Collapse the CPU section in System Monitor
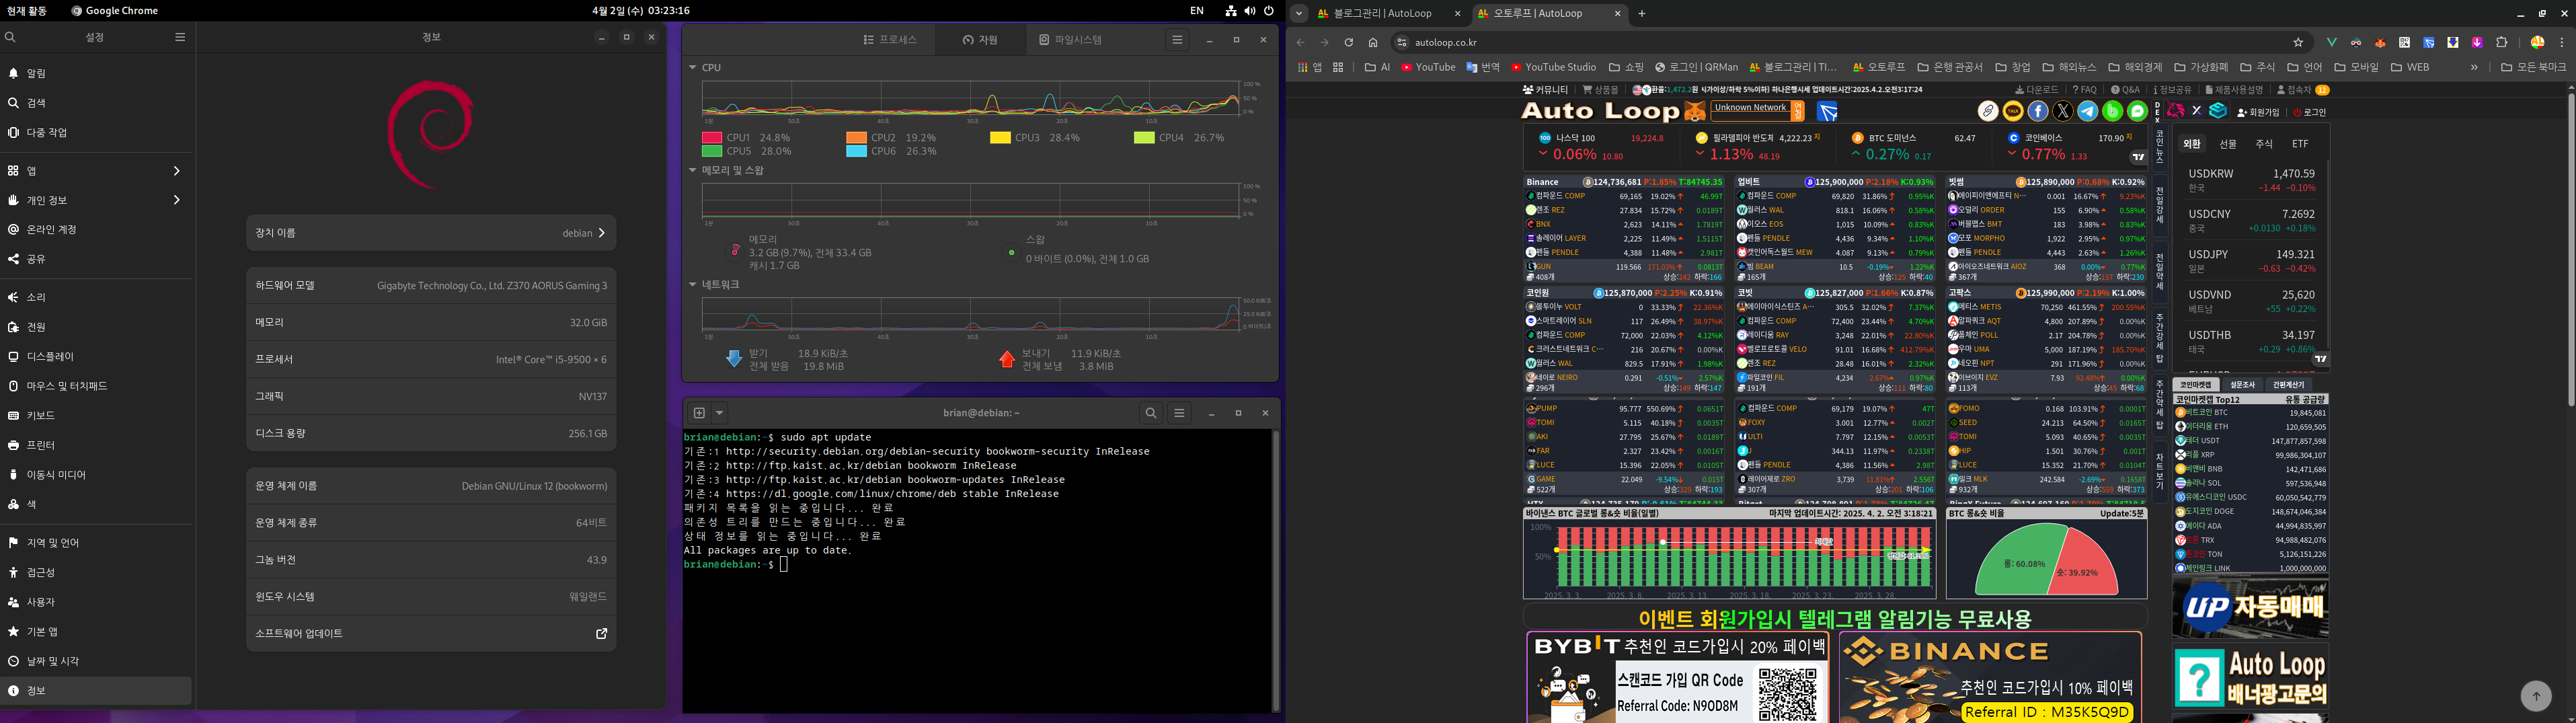Screen dimensions: 2576x723 pyautogui.click(x=692, y=68)
